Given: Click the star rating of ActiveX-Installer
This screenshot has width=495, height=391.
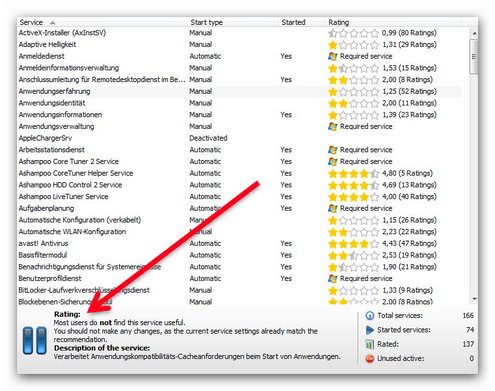Looking at the screenshot, I should [x=353, y=33].
